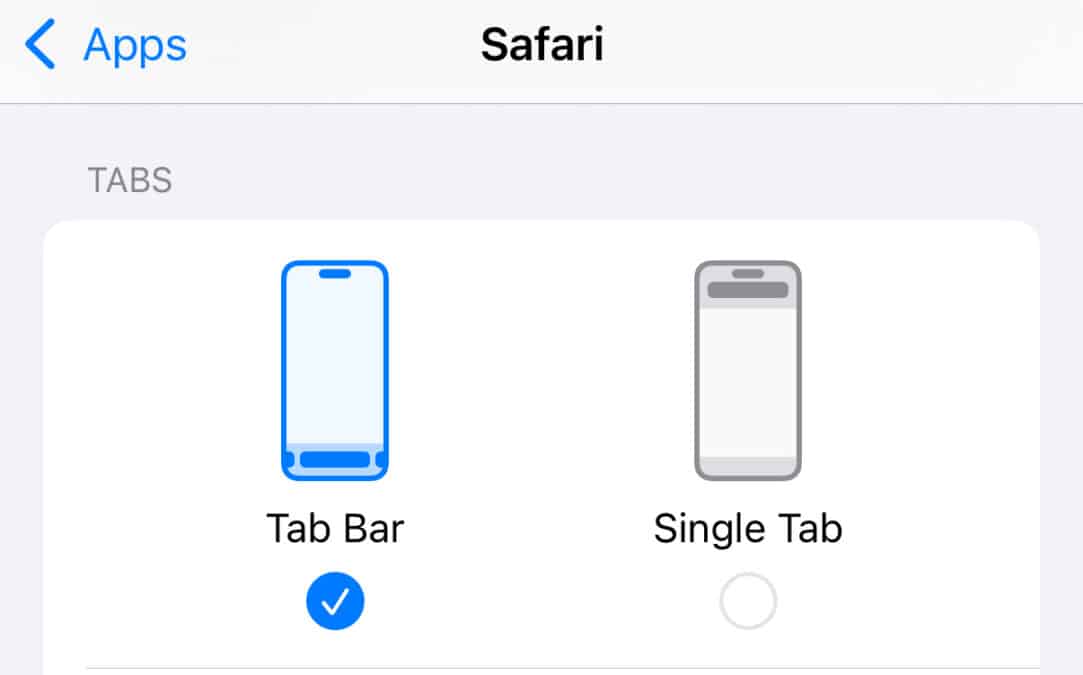Click the gray phone icon's notch pill
This screenshot has height=675, width=1083.
(748, 274)
